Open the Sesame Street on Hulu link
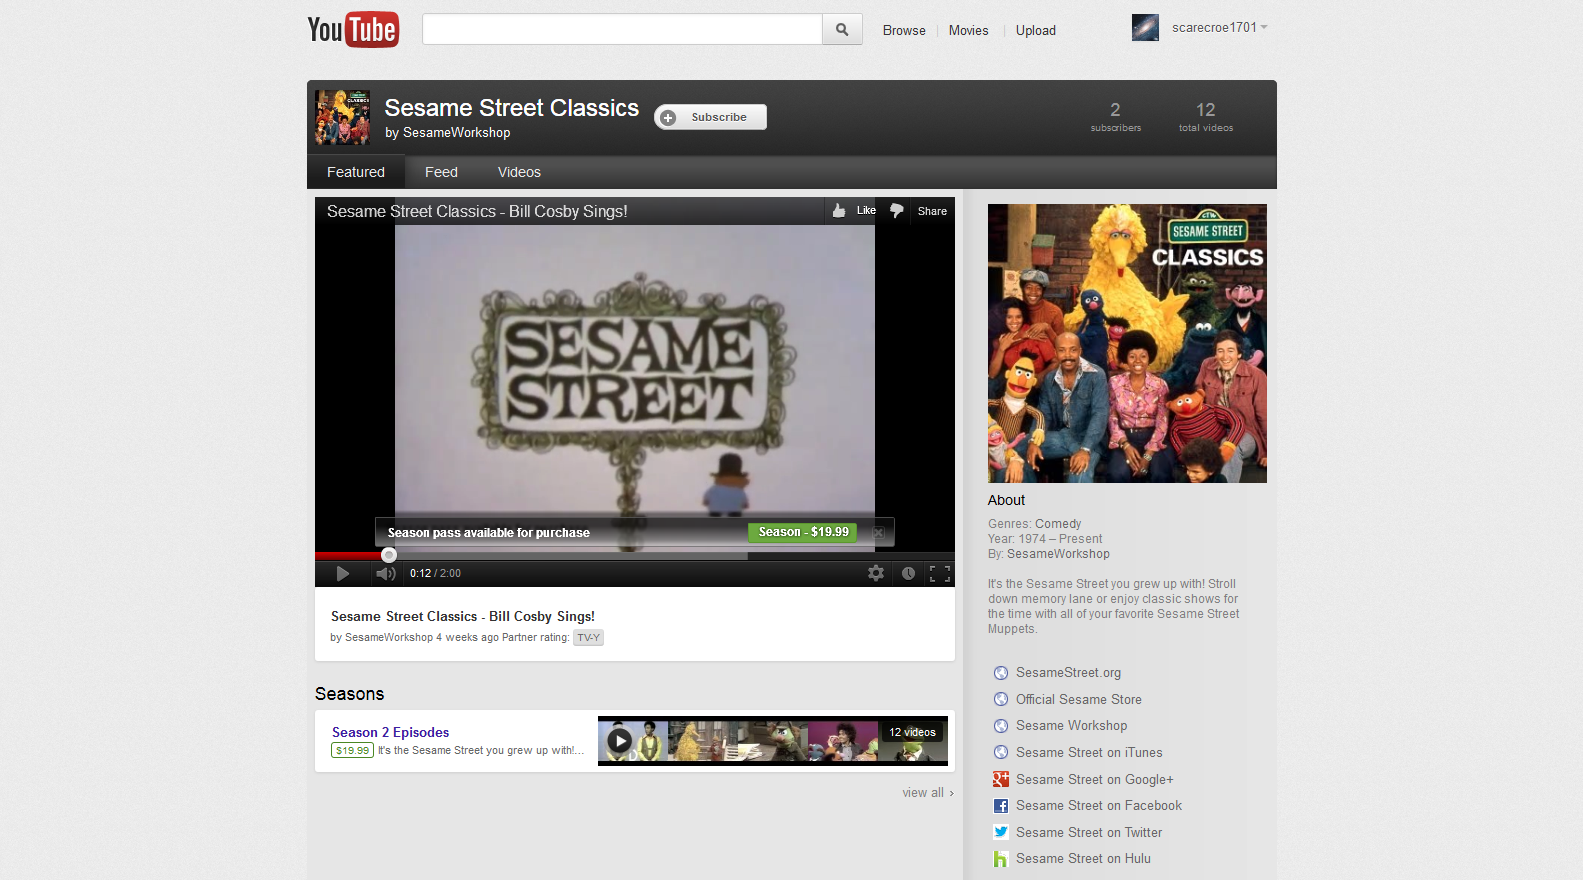1583x880 pixels. coord(1083,859)
